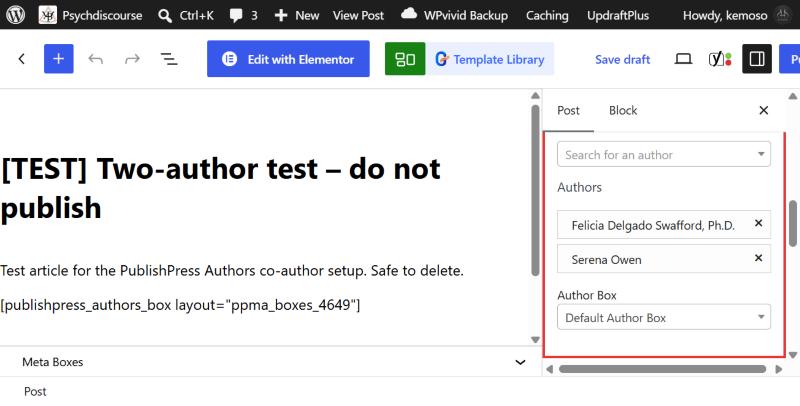800x406 pixels.
Task: View the 3 pending comments
Action: 243,16
